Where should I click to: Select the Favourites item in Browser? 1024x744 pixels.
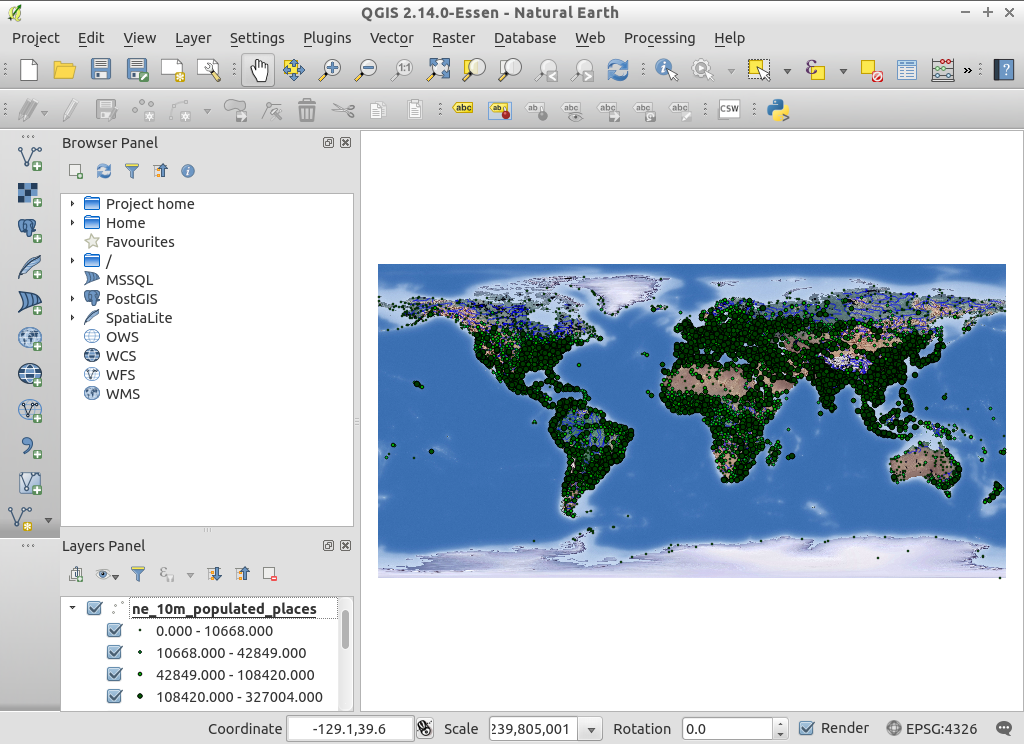tap(140, 242)
